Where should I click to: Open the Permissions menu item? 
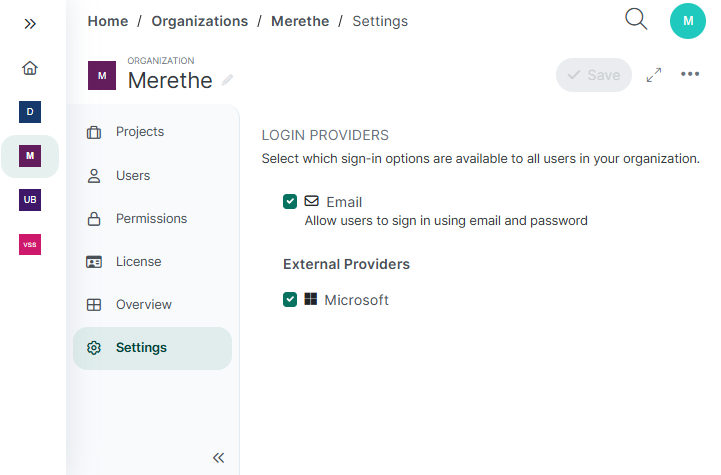click(153, 219)
